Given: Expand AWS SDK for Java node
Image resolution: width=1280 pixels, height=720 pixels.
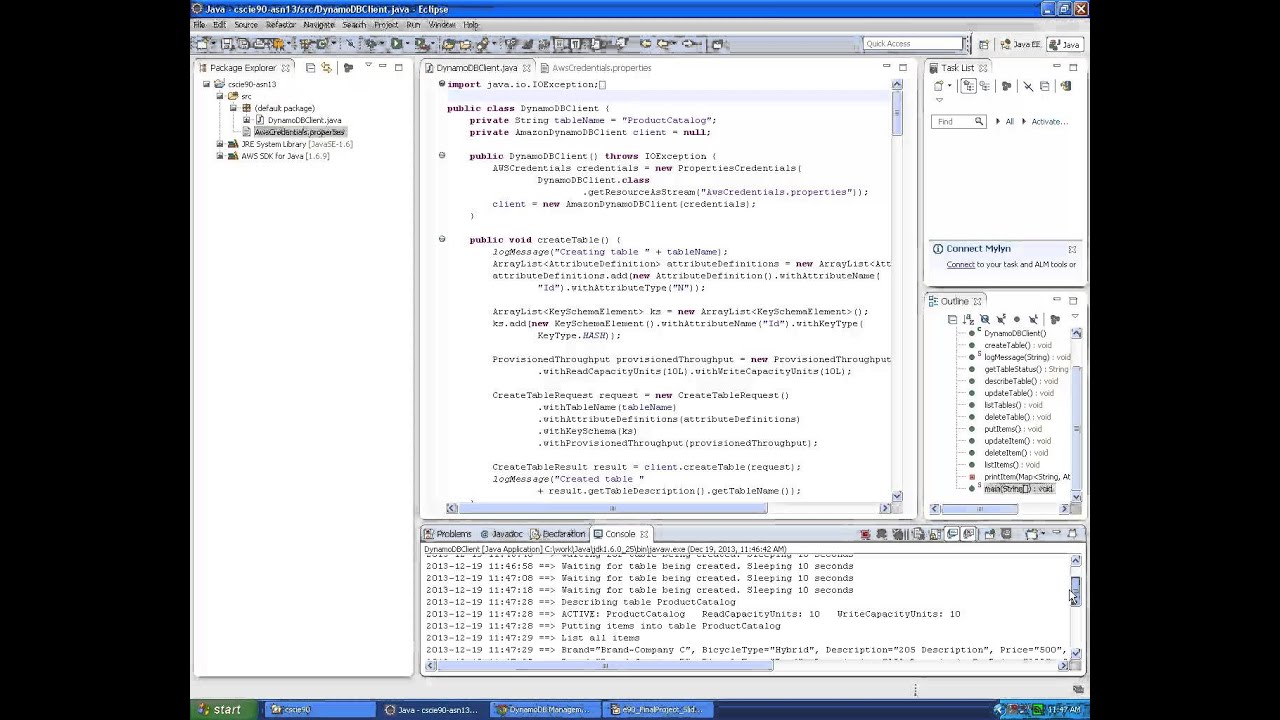Looking at the screenshot, I should pos(220,156).
